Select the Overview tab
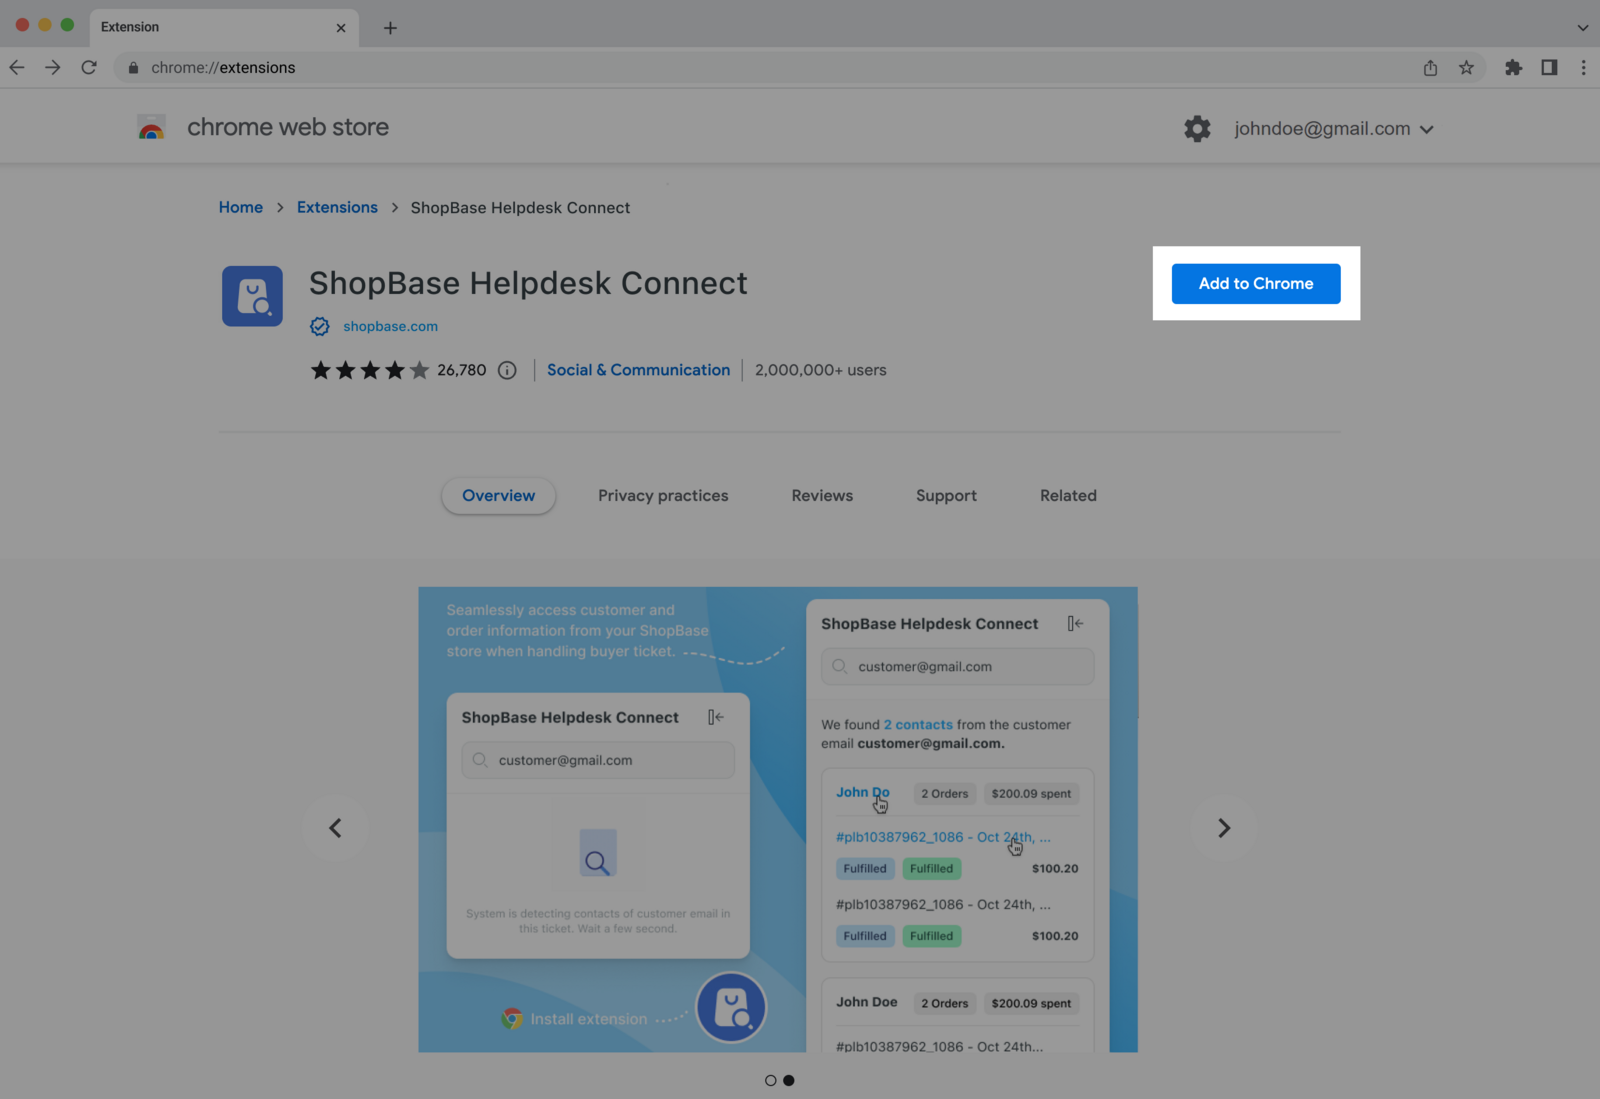 498,496
